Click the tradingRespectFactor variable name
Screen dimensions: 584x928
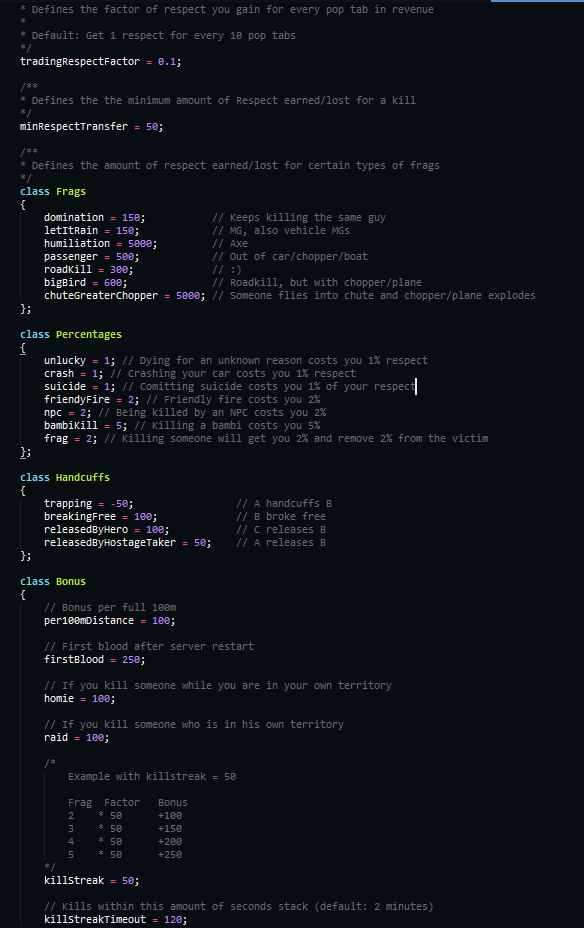[x=80, y=62]
